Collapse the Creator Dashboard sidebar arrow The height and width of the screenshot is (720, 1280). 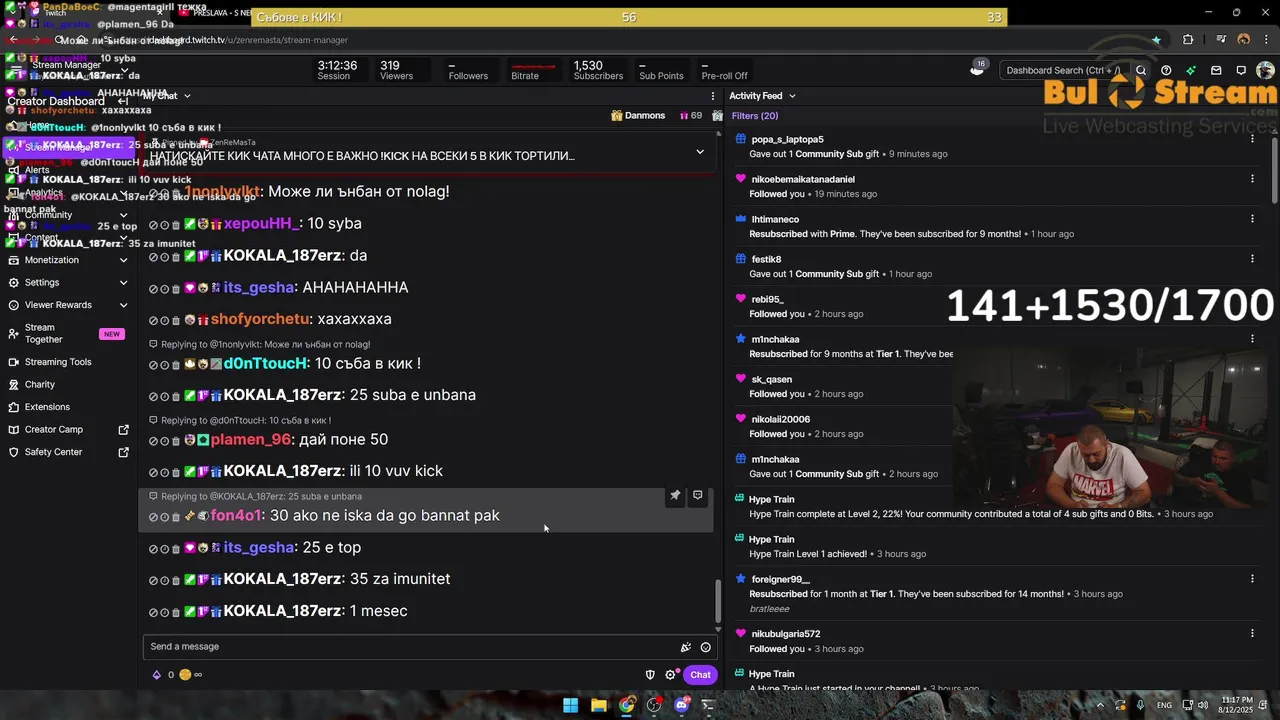pos(123,101)
